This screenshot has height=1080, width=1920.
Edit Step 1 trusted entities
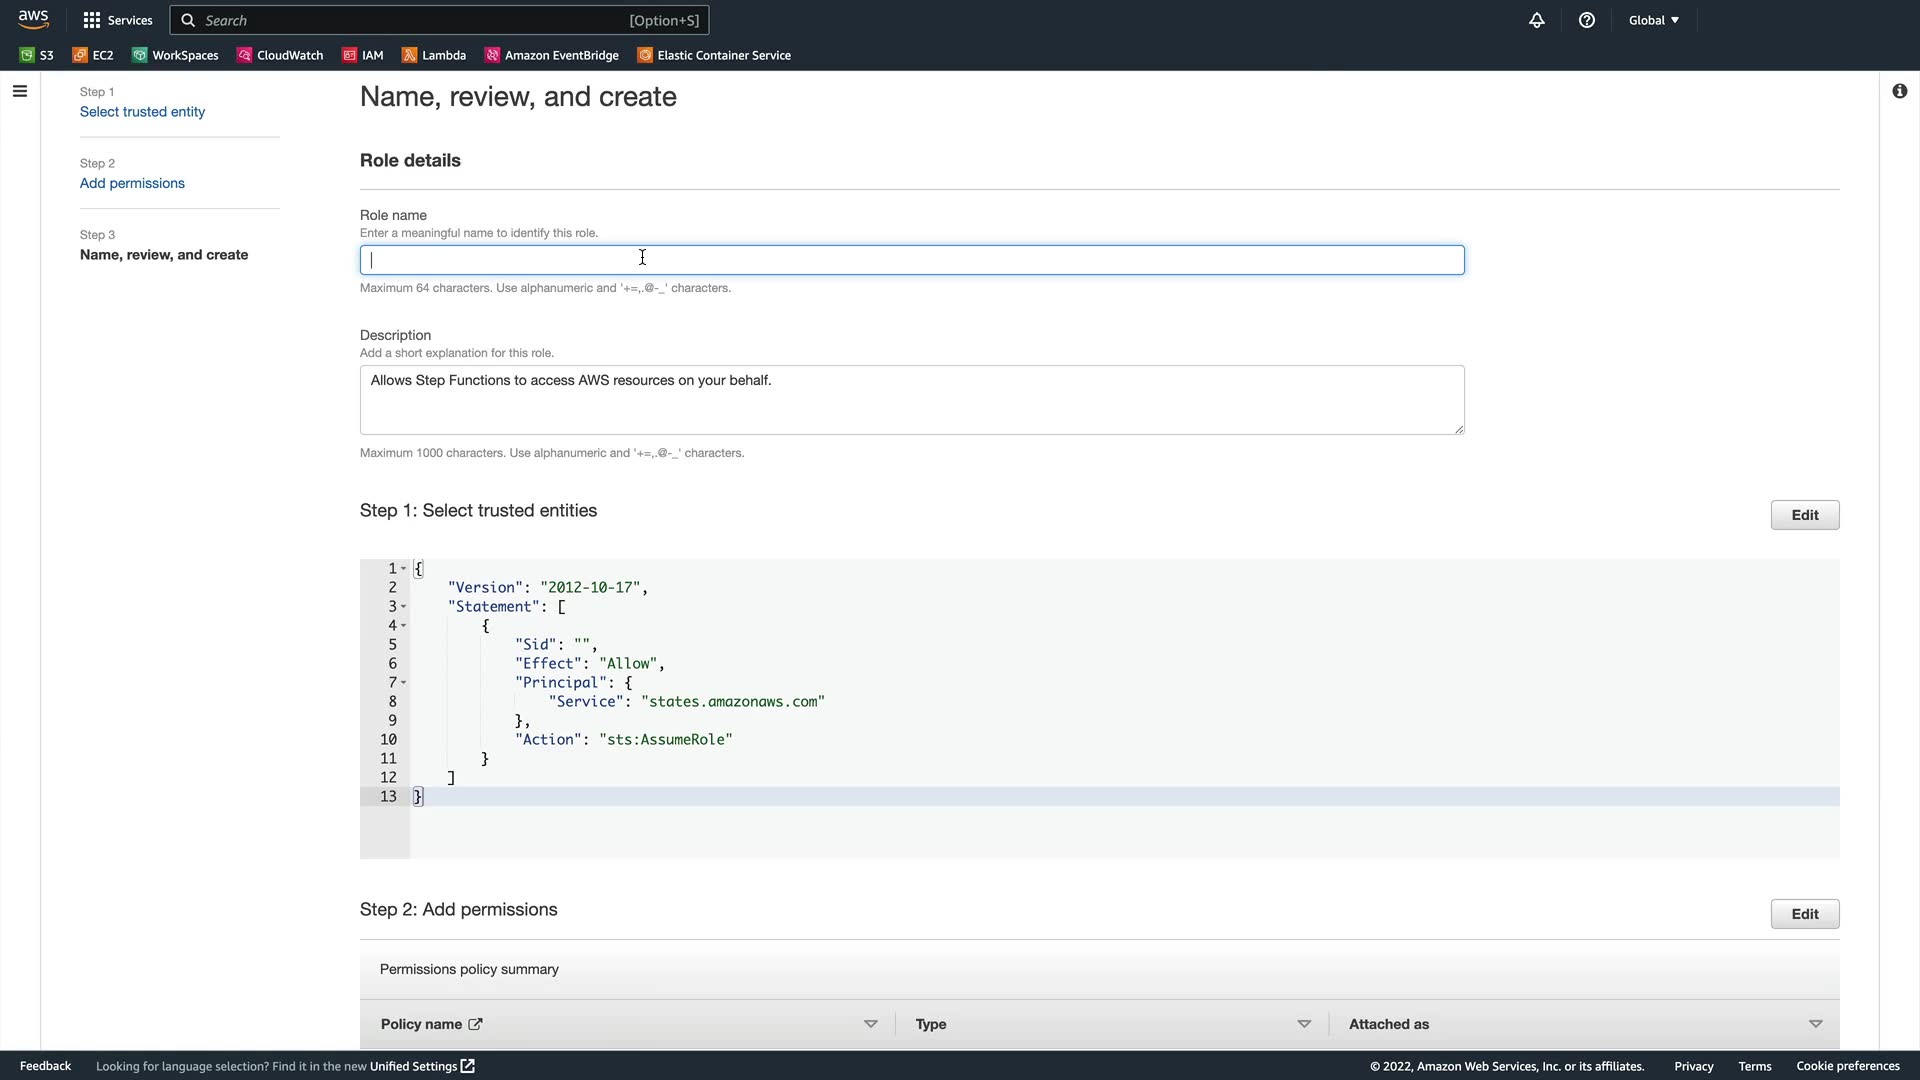pos(1804,515)
